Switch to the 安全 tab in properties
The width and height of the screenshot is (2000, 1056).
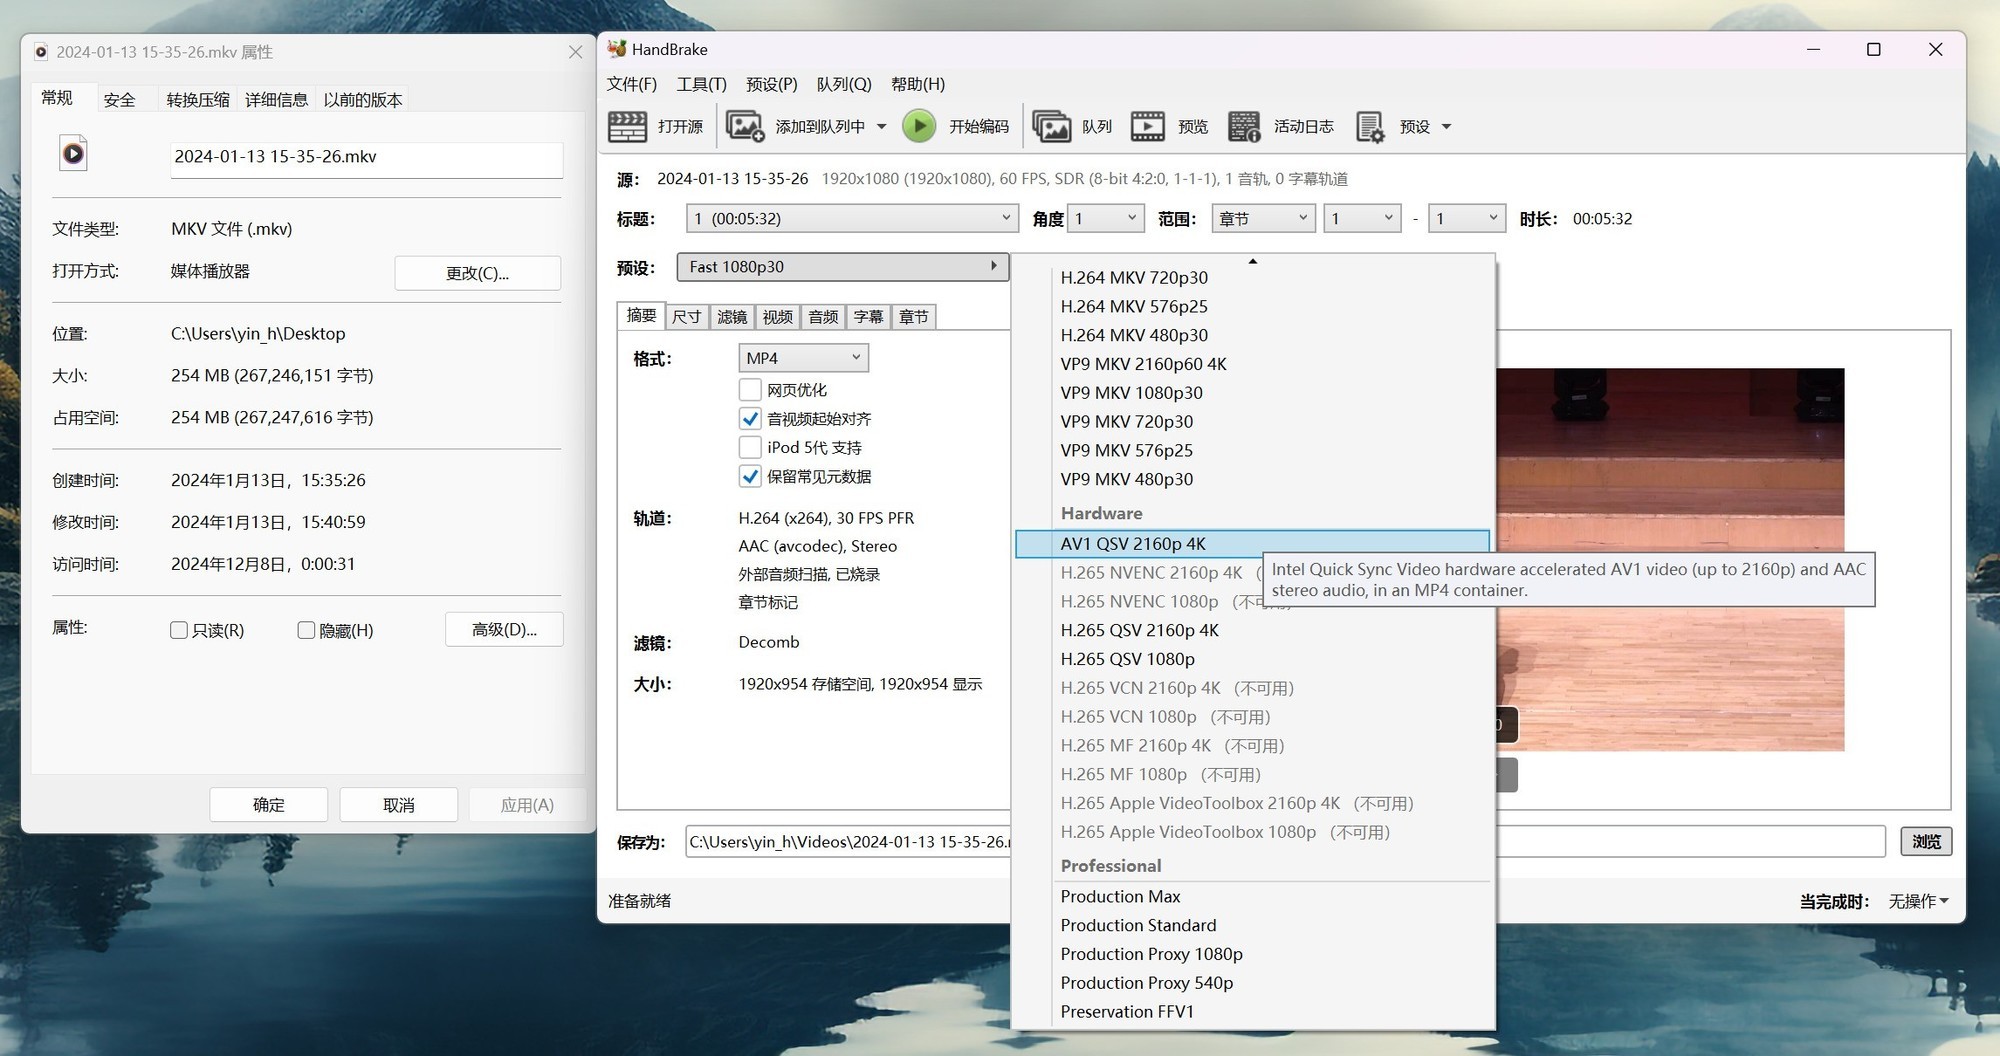(119, 100)
